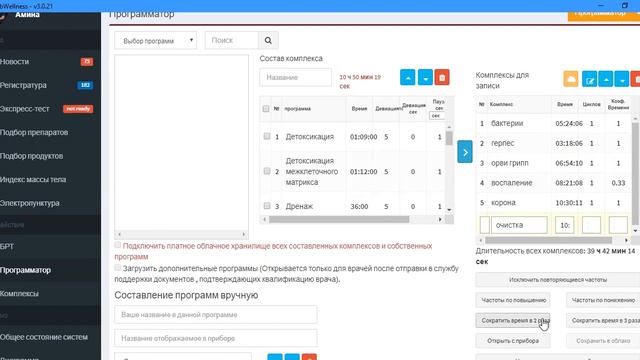
Task: Click coefficient 0.33 of воспаление
Action: click(618, 183)
